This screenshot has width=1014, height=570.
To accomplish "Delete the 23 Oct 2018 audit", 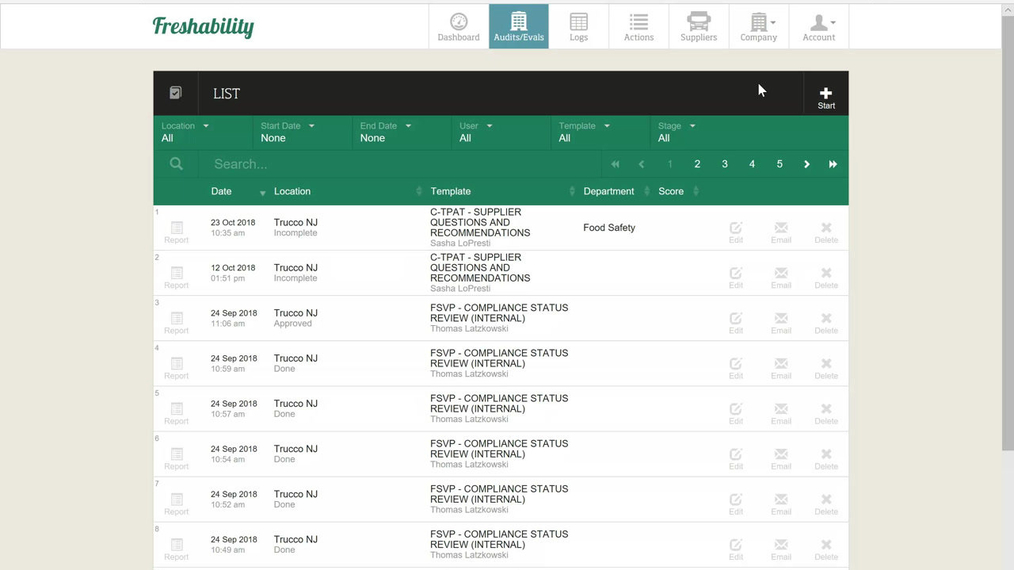I will 826,232.
